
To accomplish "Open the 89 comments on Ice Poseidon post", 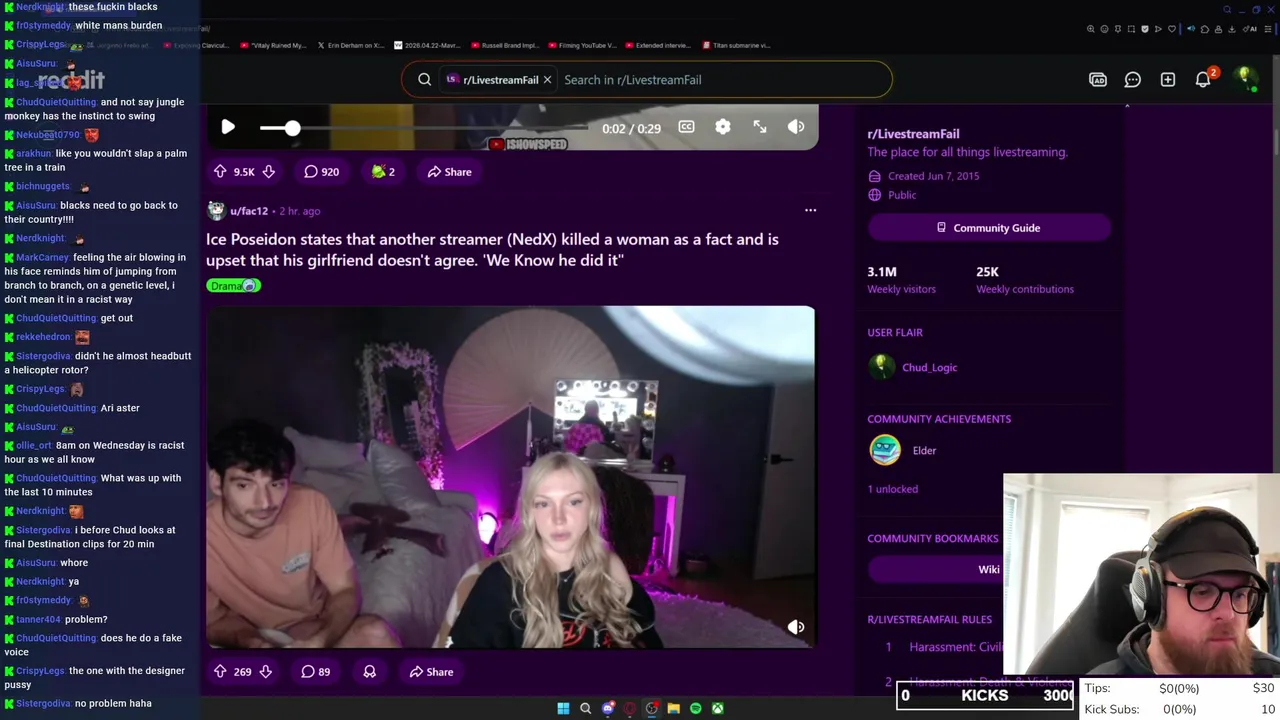I will click(316, 672).
